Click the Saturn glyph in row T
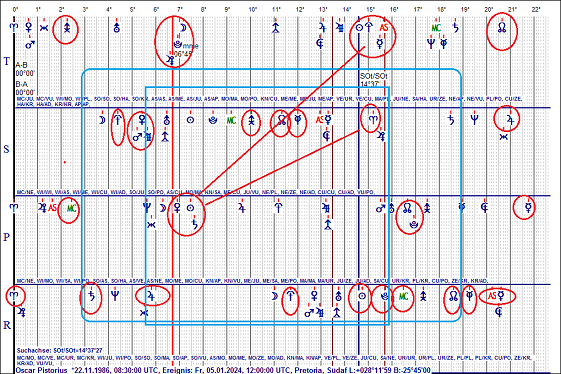 455,28
